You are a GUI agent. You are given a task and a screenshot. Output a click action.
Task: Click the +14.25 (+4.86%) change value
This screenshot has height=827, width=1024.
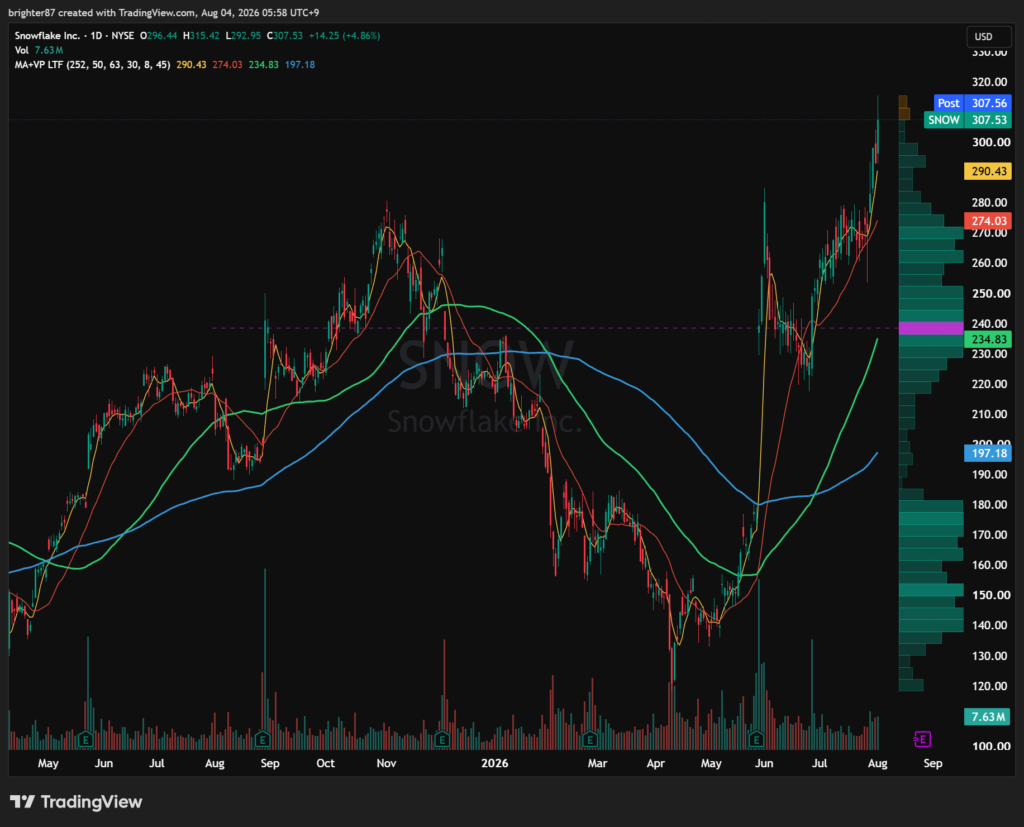(344, 35)
